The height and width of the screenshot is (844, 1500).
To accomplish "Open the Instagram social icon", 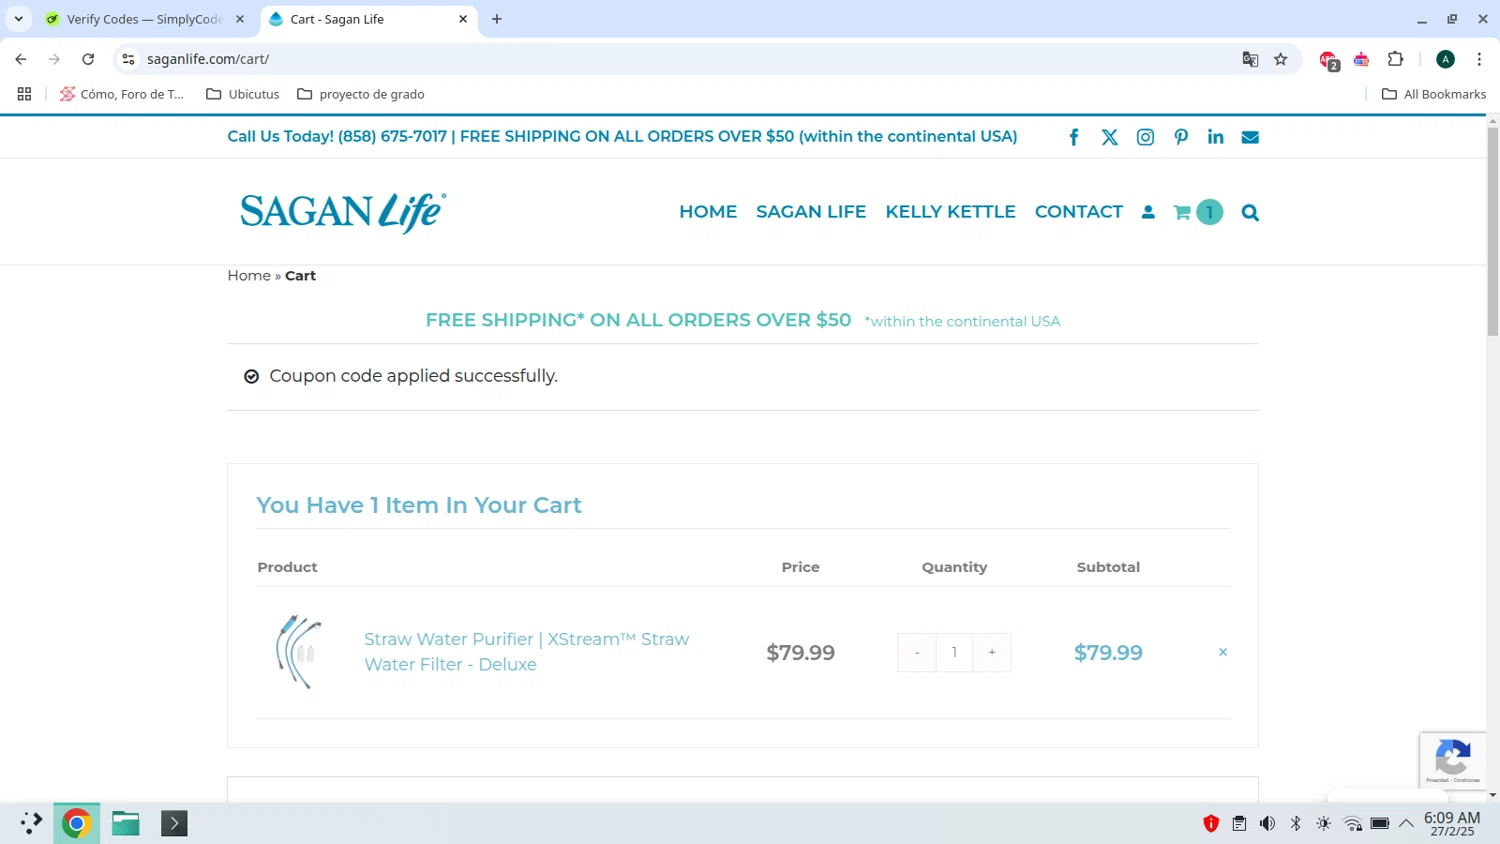I will coord(1146,137).
